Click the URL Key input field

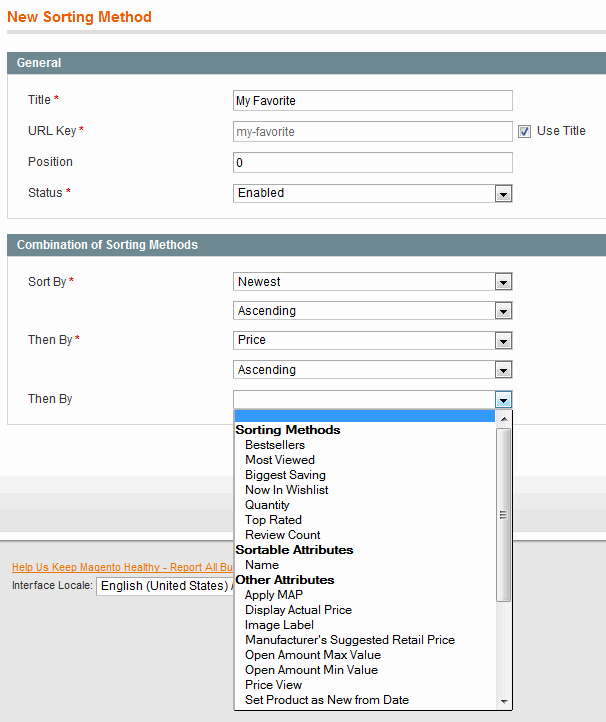(372, 131)
